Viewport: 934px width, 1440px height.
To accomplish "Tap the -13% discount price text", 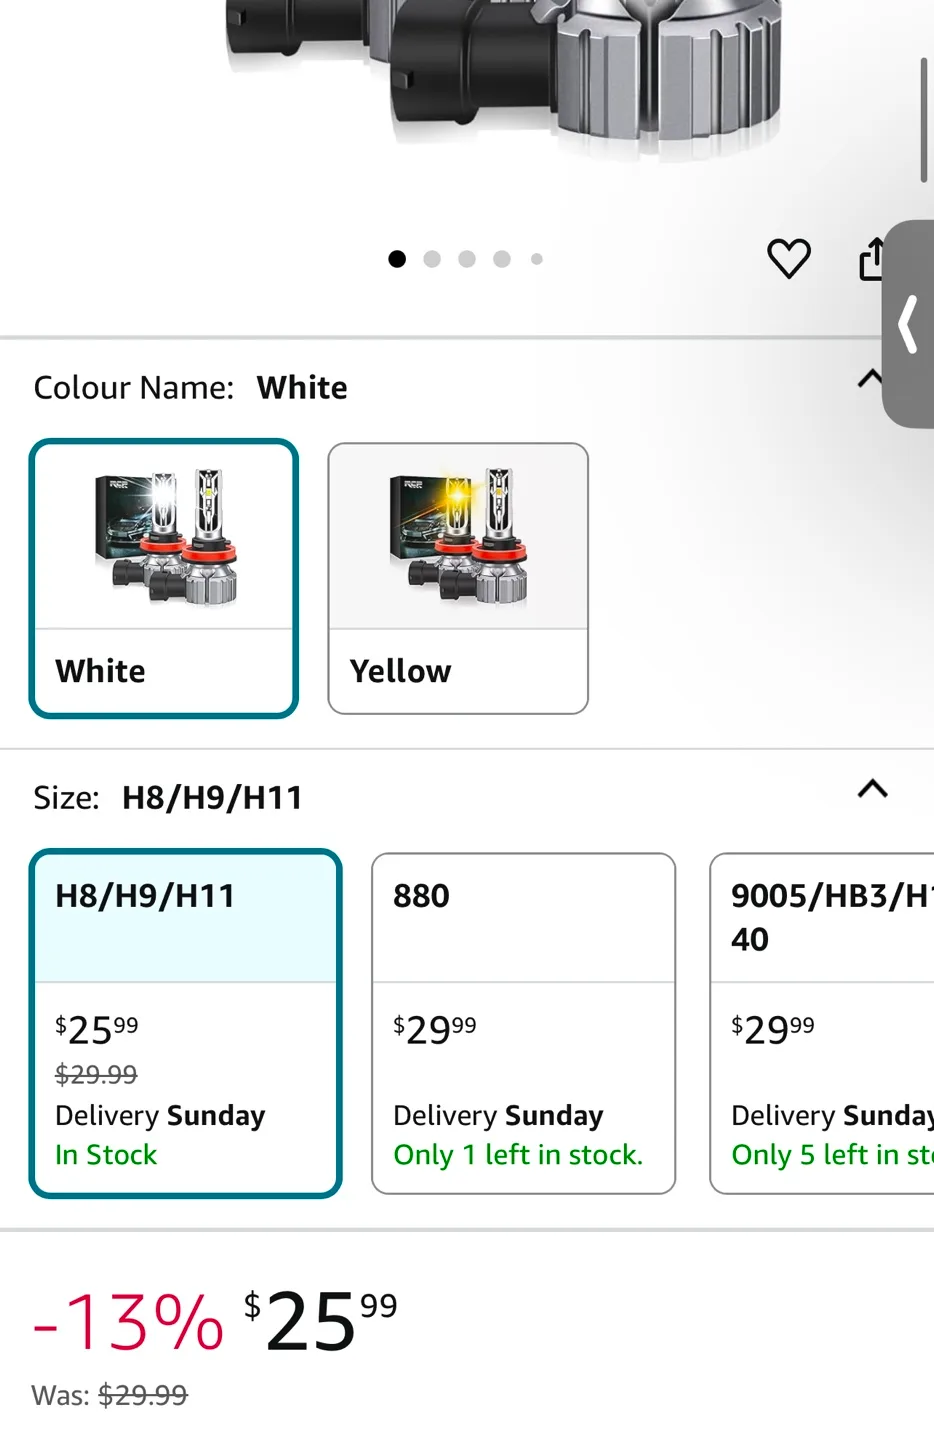I will pos(128,1322).
